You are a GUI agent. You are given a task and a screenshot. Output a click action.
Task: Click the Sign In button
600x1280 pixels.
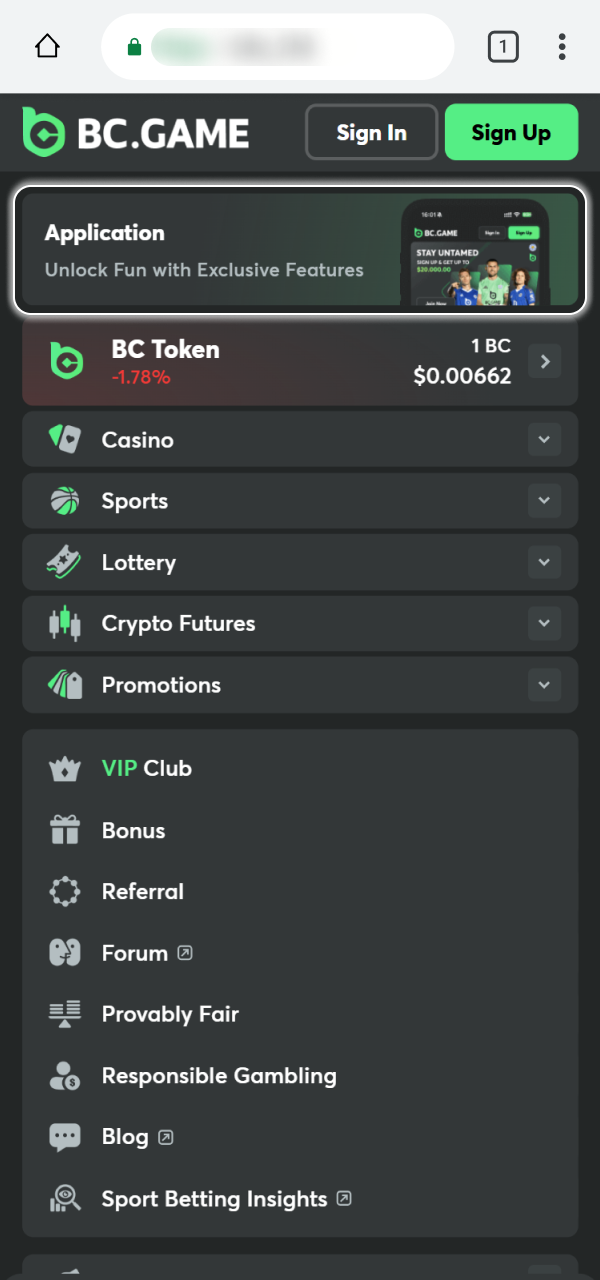[371, 131]
